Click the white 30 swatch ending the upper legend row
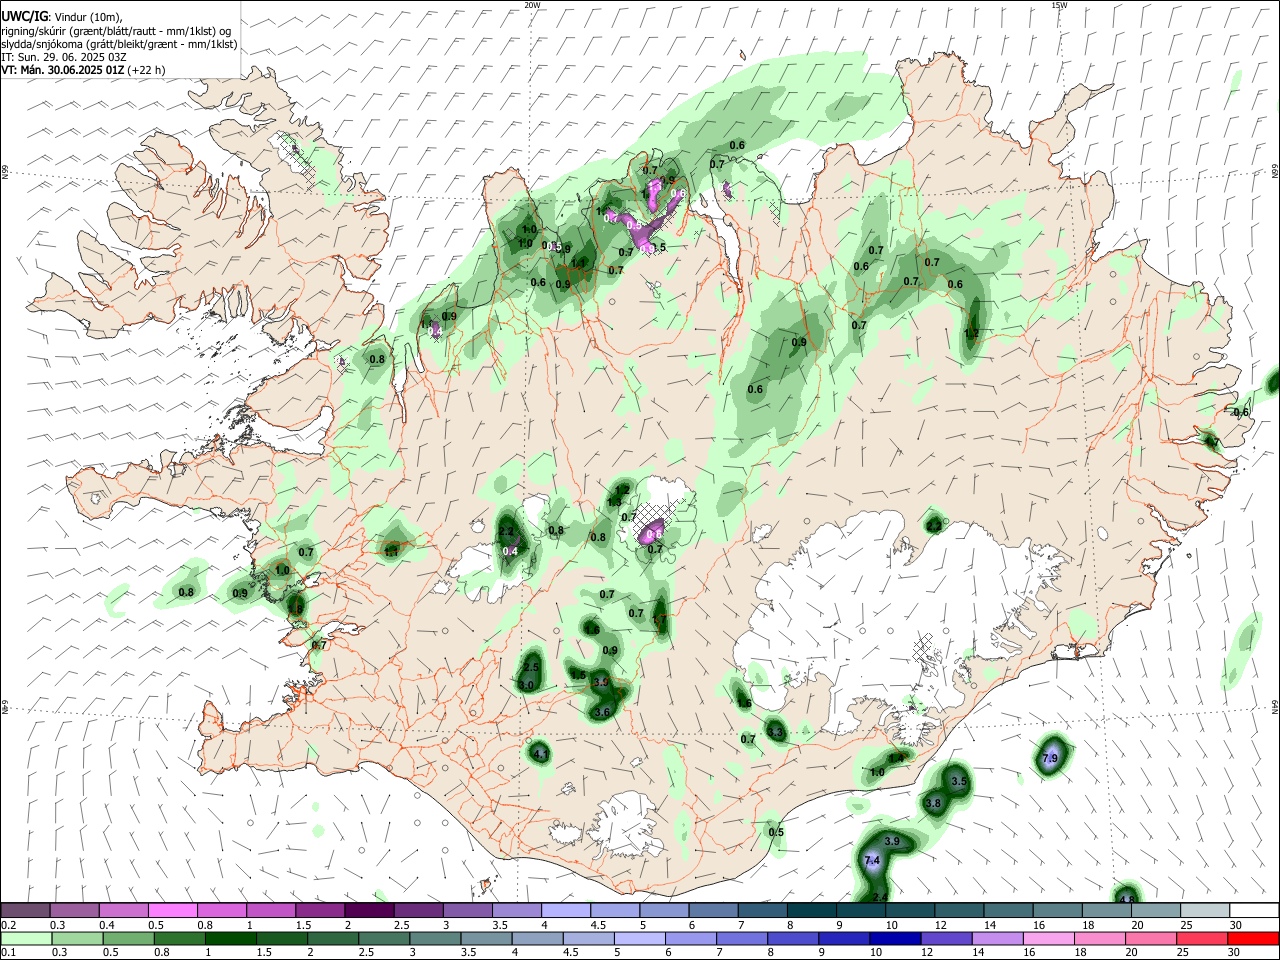This screenshot has height=960, width=1280. [1253, 910]
